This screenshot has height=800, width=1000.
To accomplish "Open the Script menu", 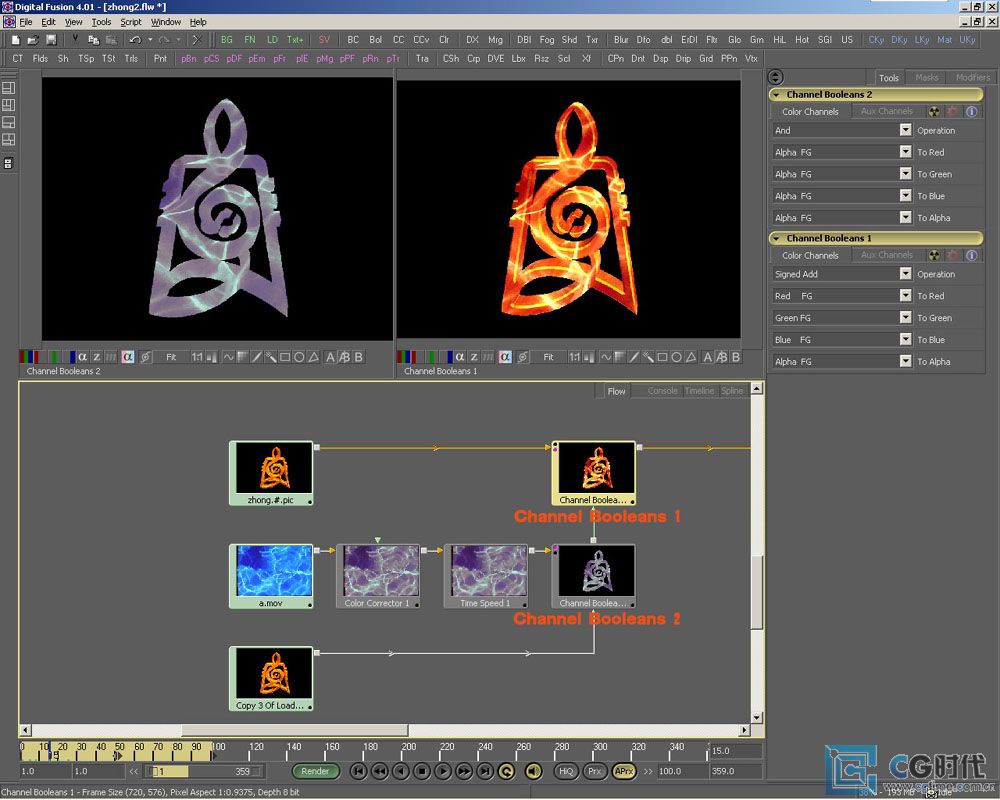I will [131, 22].
